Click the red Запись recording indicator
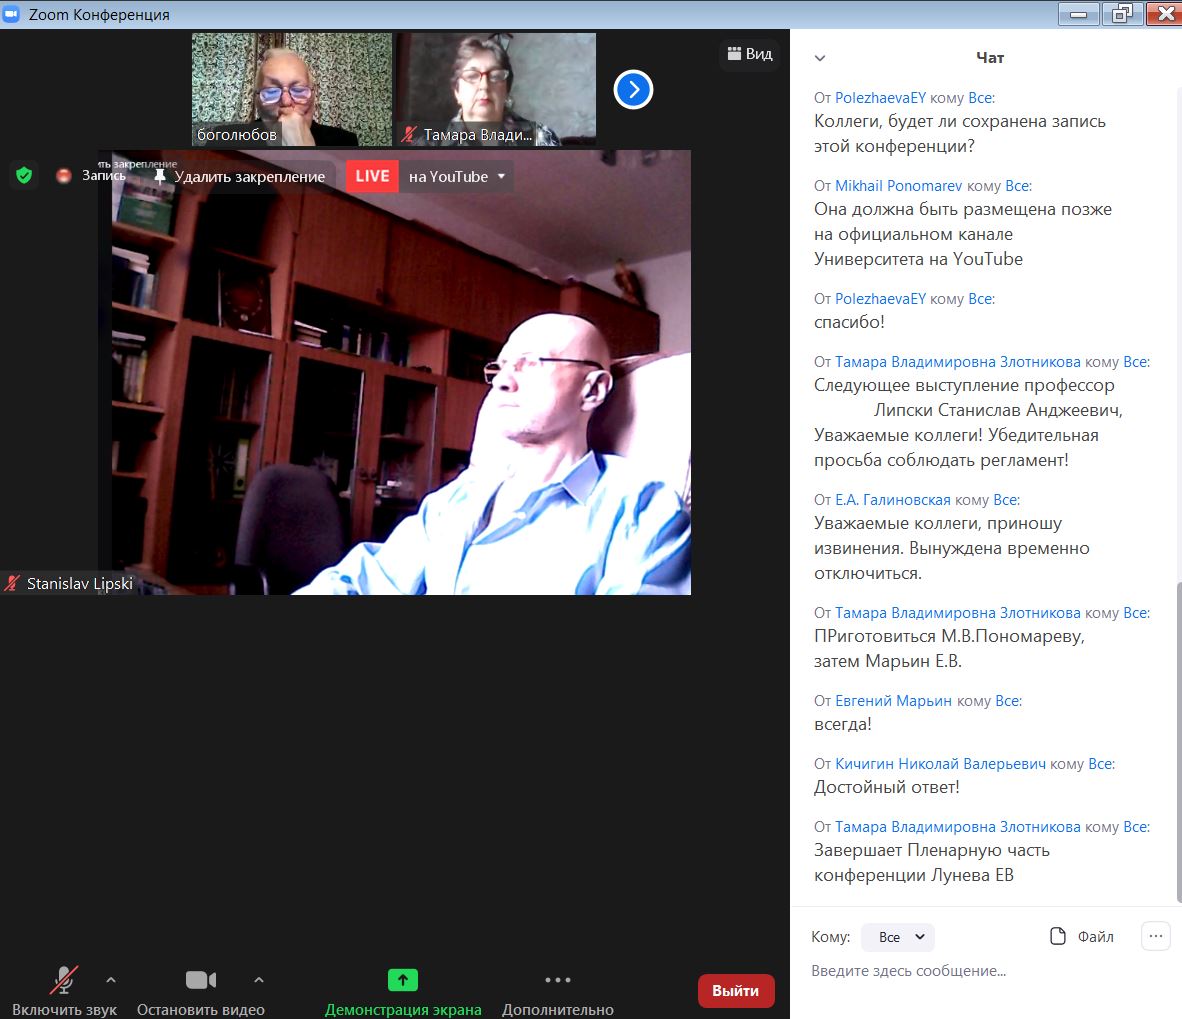 click(x=64, y=176)
